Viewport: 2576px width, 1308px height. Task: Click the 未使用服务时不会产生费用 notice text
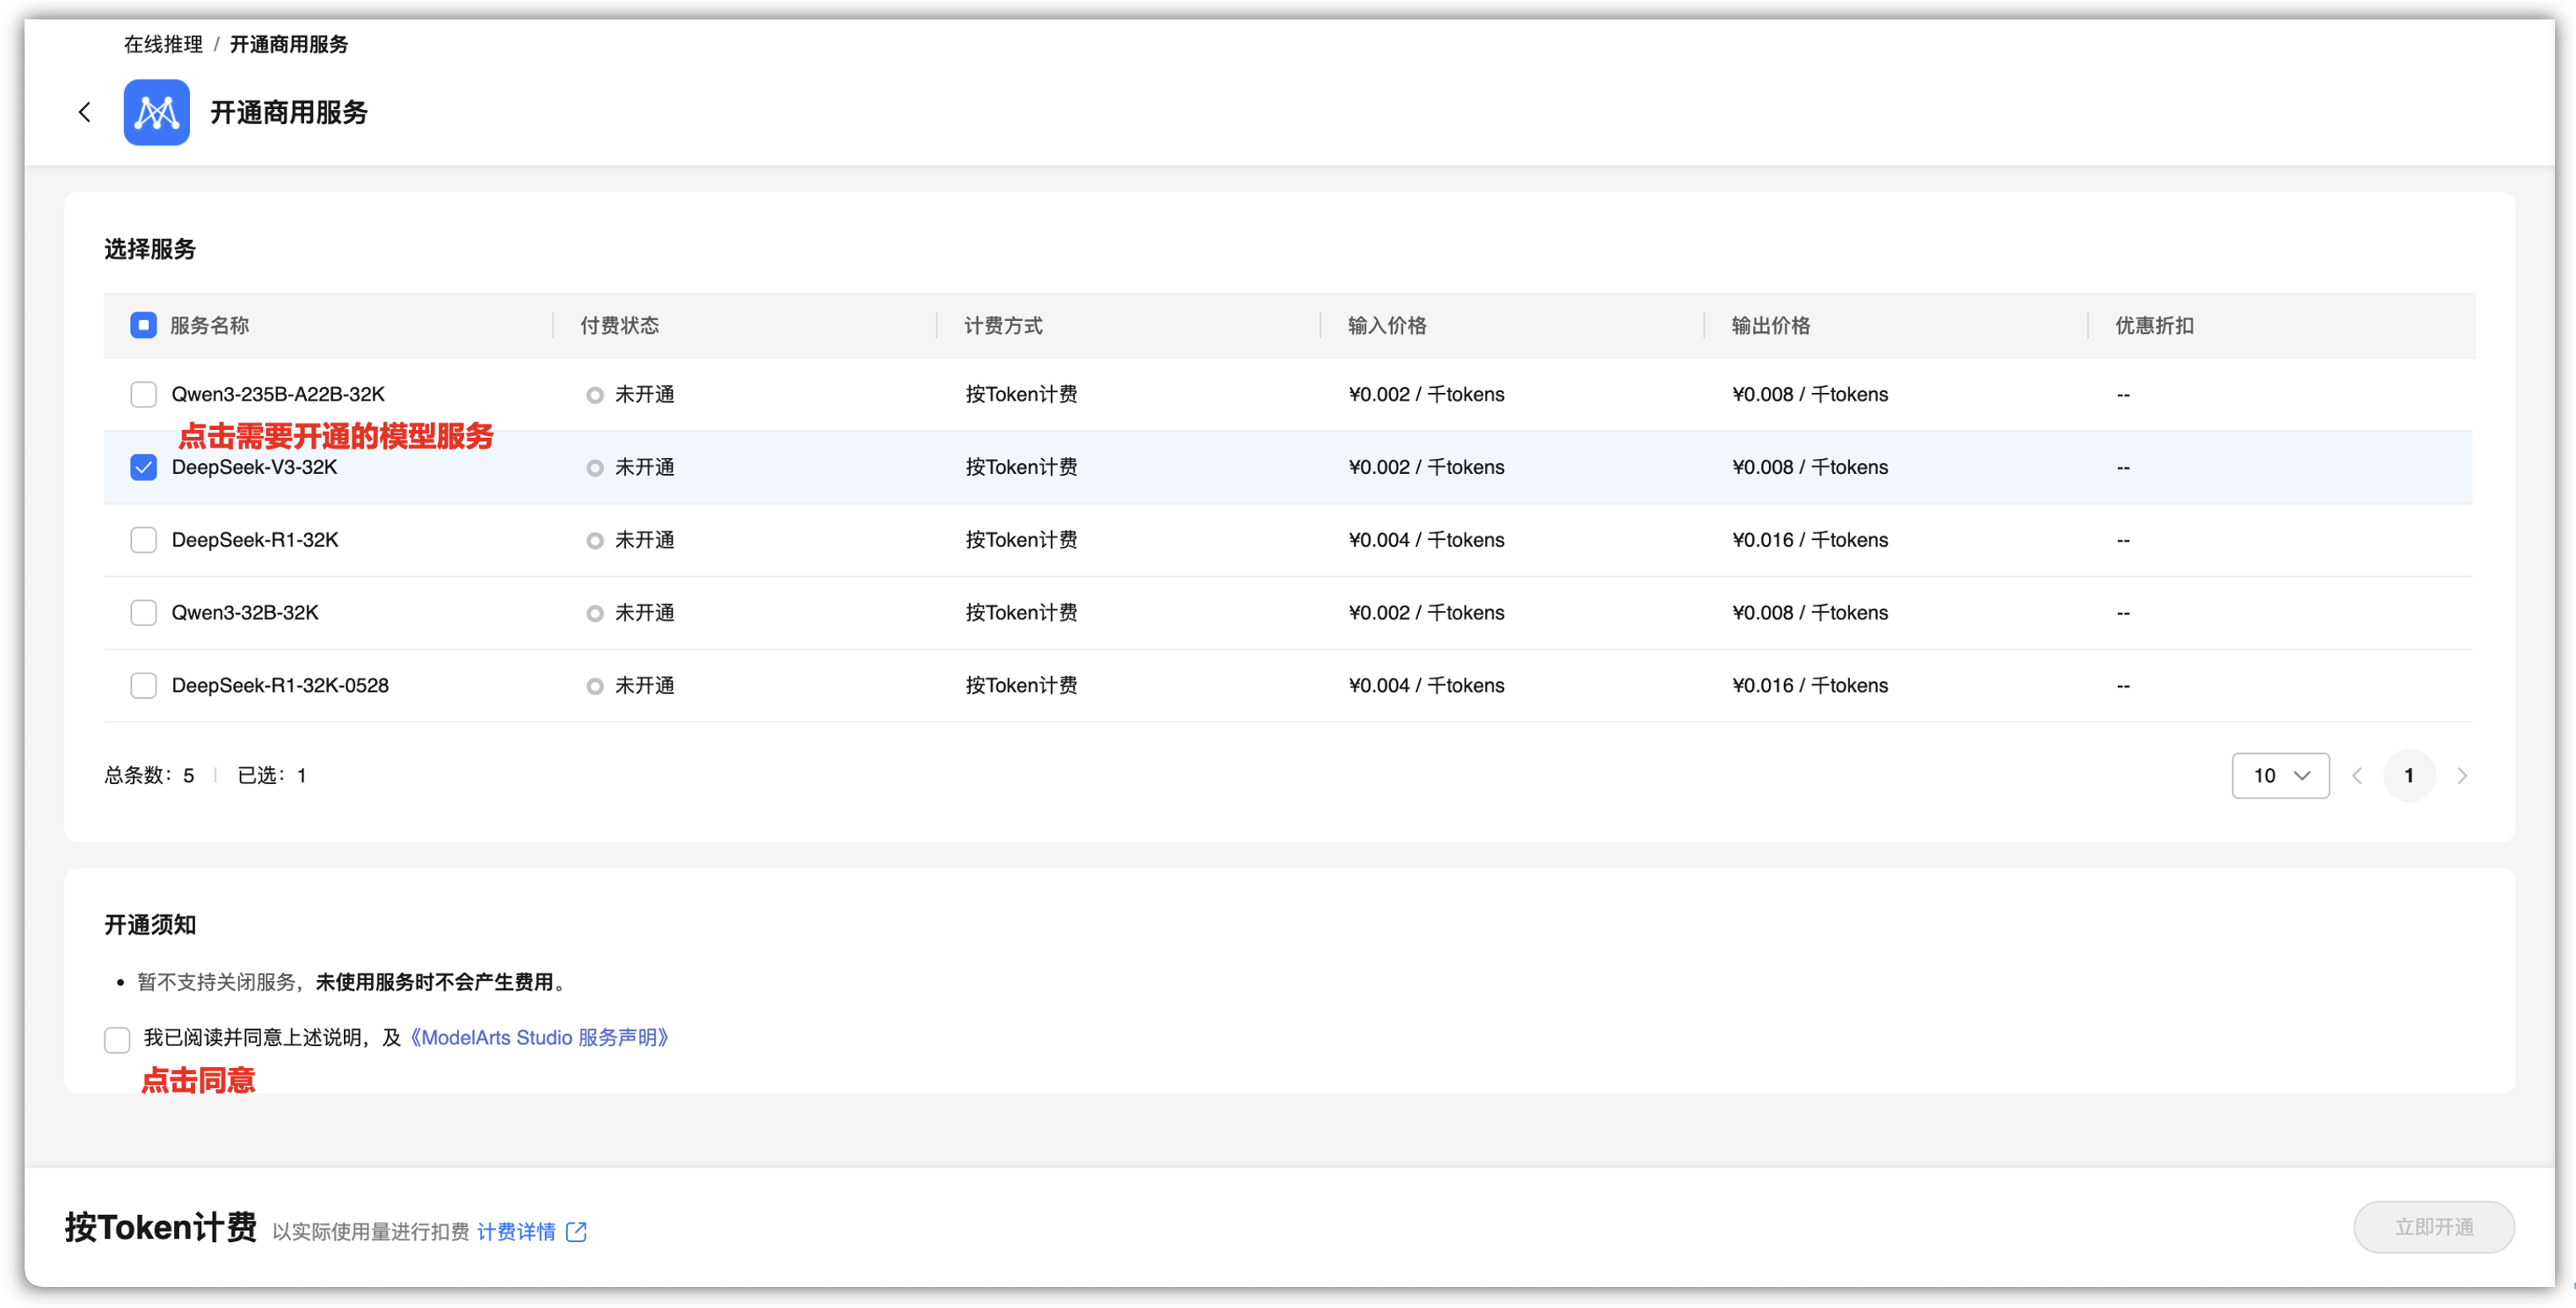pos(435,983)
